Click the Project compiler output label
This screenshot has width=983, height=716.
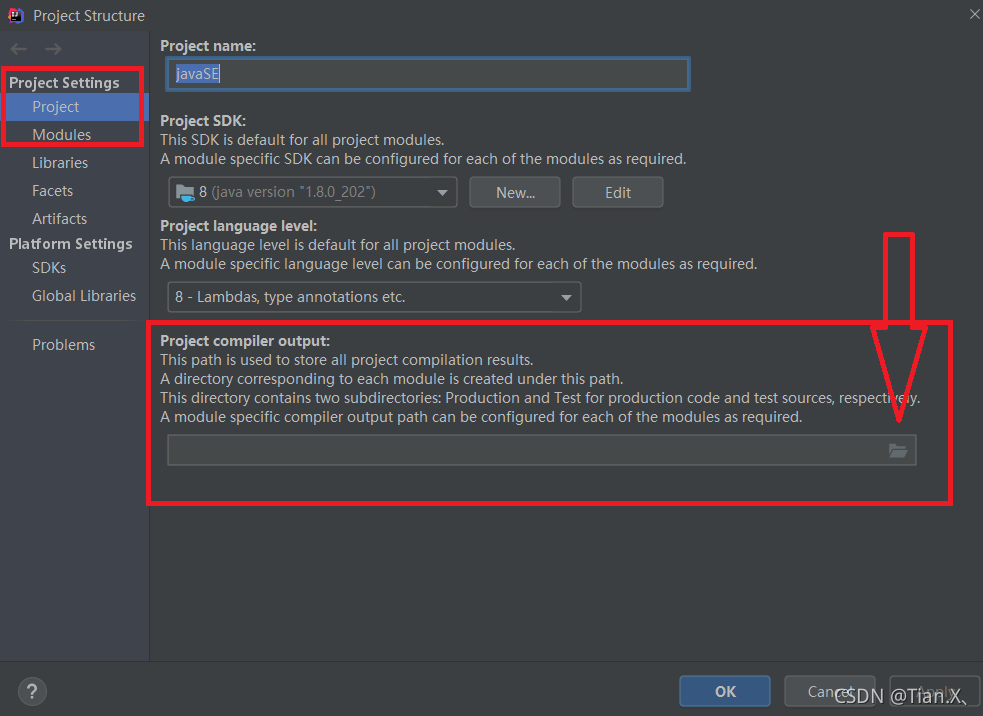(x=245, y=341)
